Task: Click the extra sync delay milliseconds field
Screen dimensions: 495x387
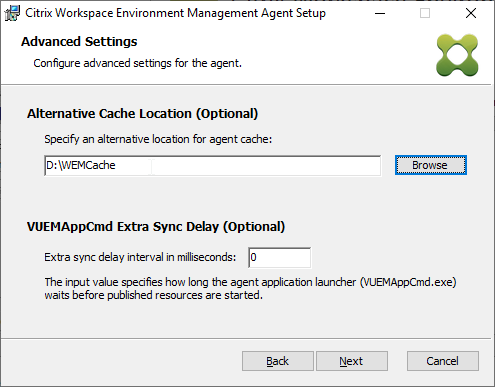Action: coord(279,257)
